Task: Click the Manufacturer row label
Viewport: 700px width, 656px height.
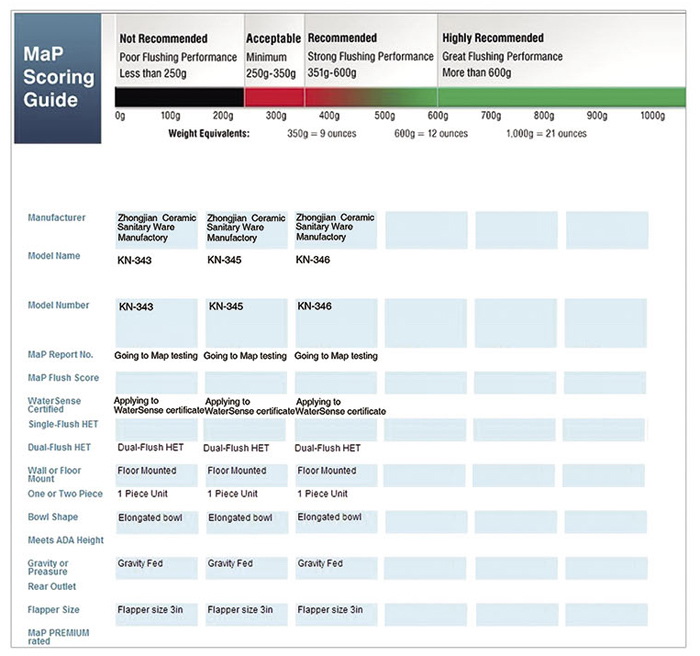Action: pyautogui.click(x=56, y=217)
